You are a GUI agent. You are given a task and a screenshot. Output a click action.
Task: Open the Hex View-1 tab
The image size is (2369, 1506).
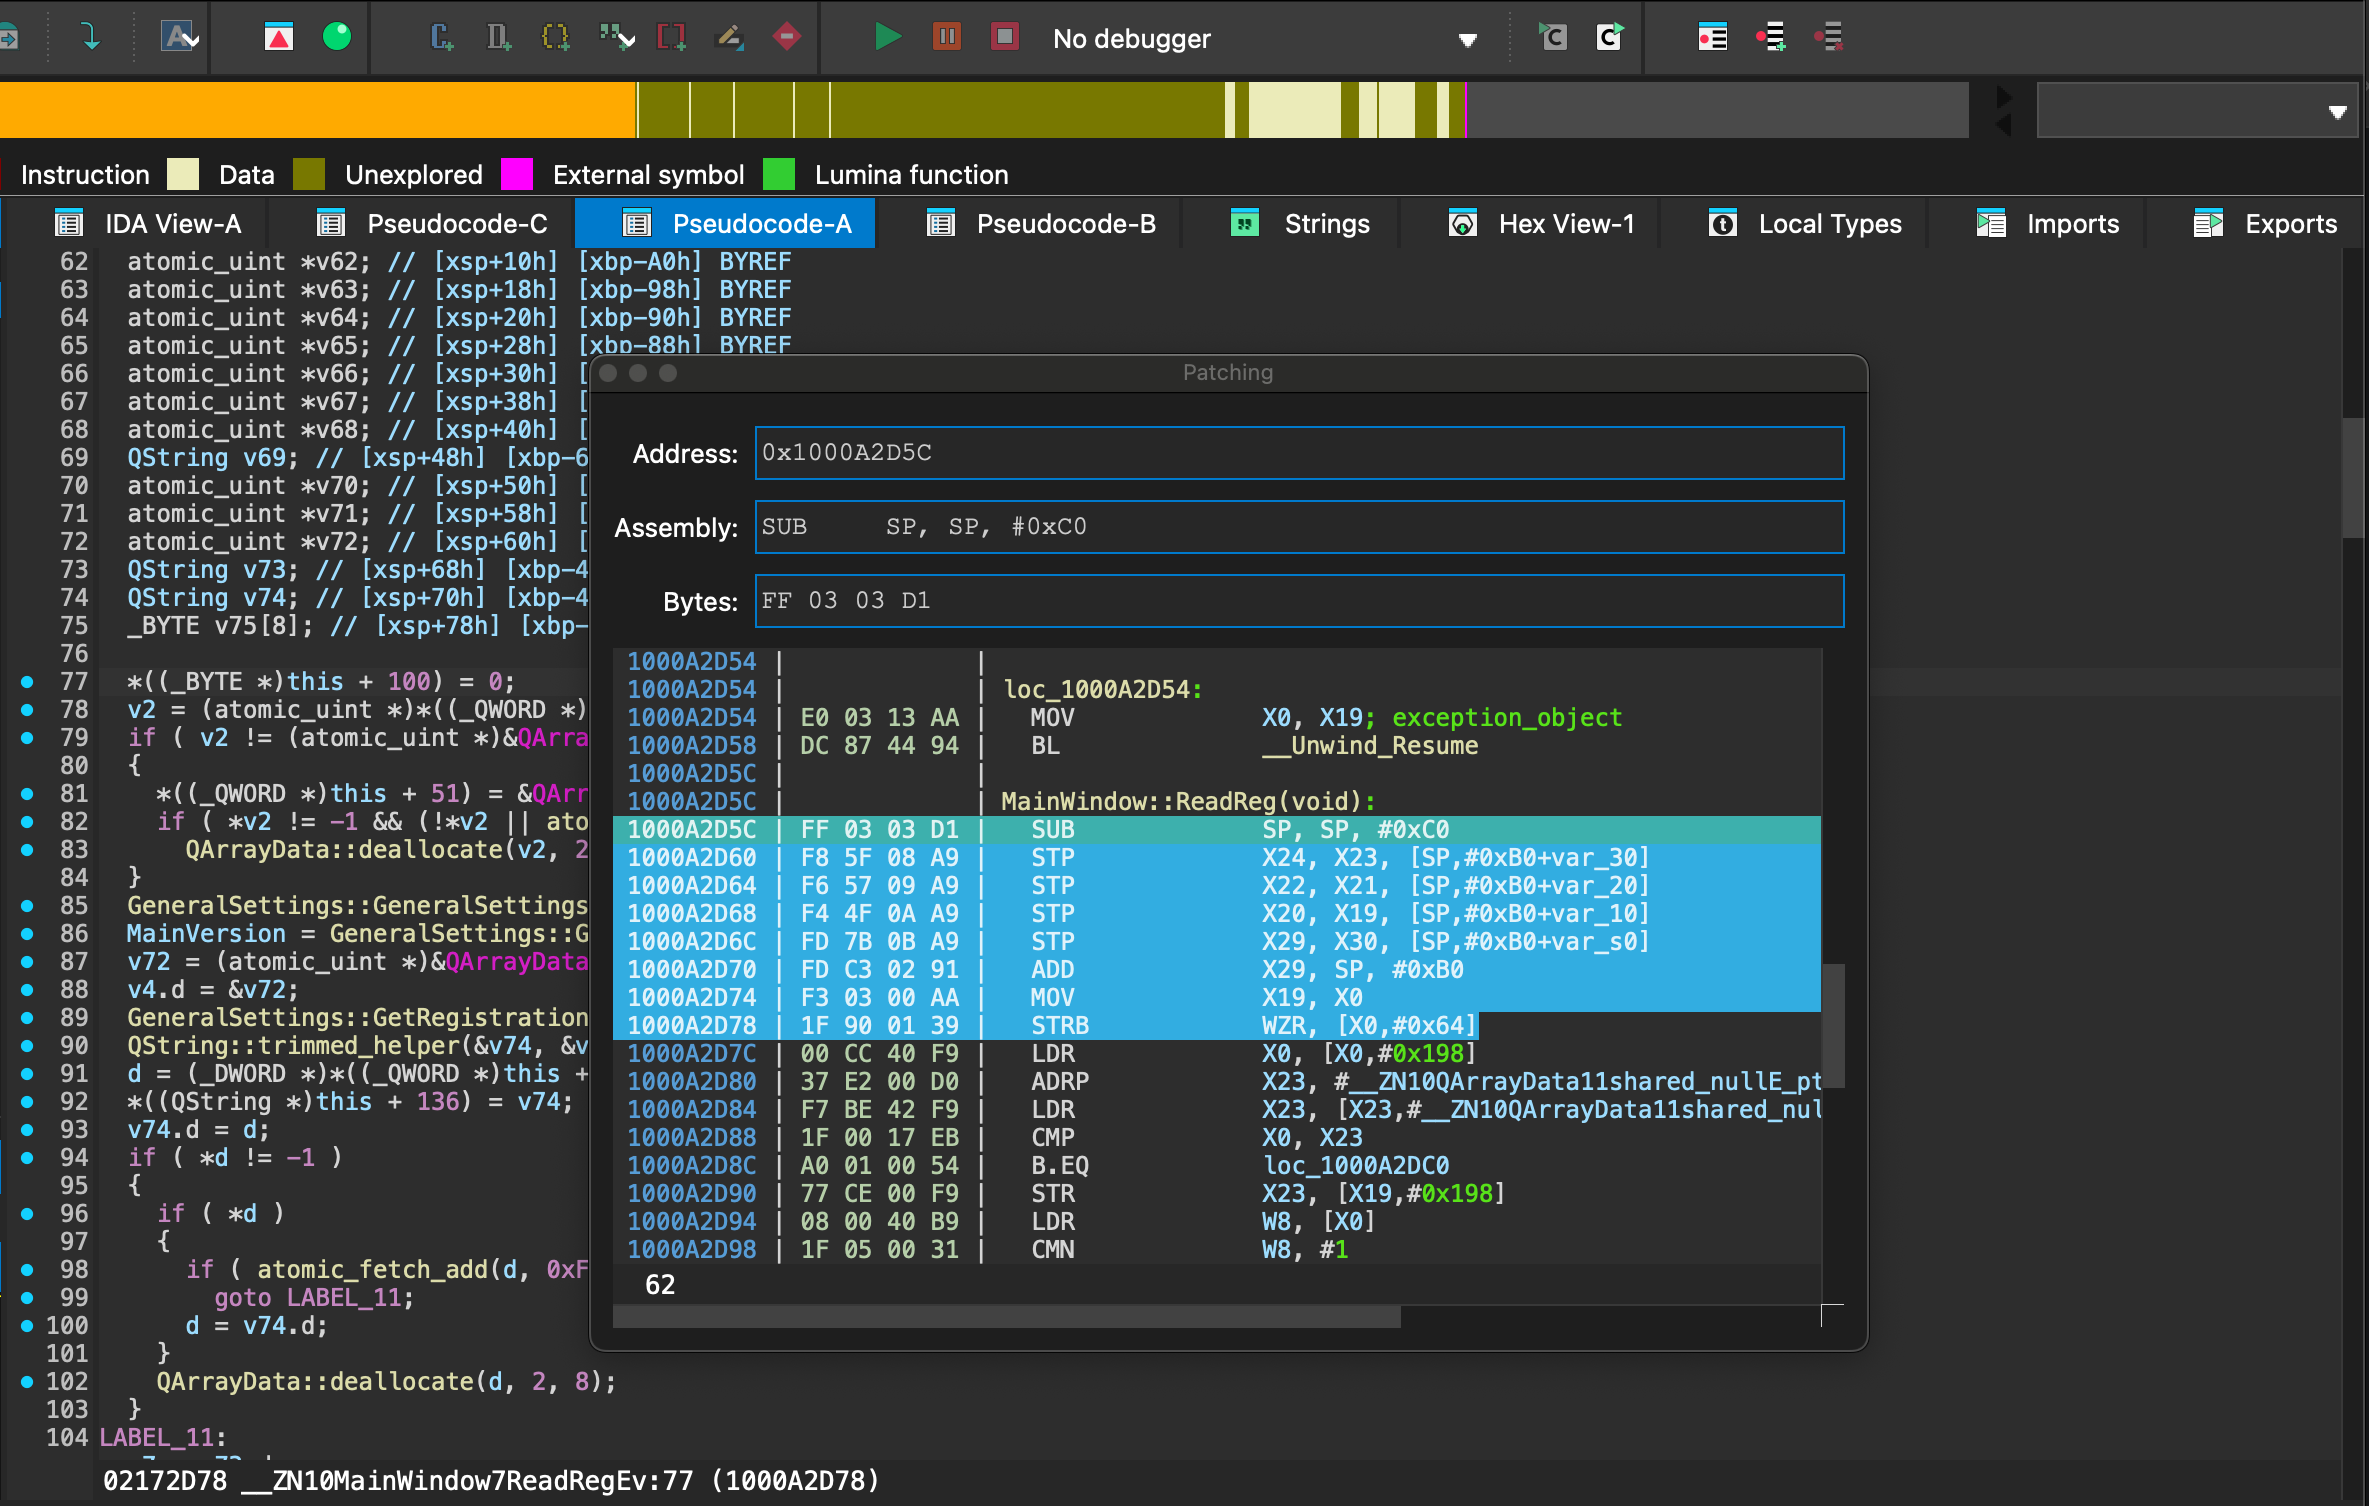coord(1541,224)
